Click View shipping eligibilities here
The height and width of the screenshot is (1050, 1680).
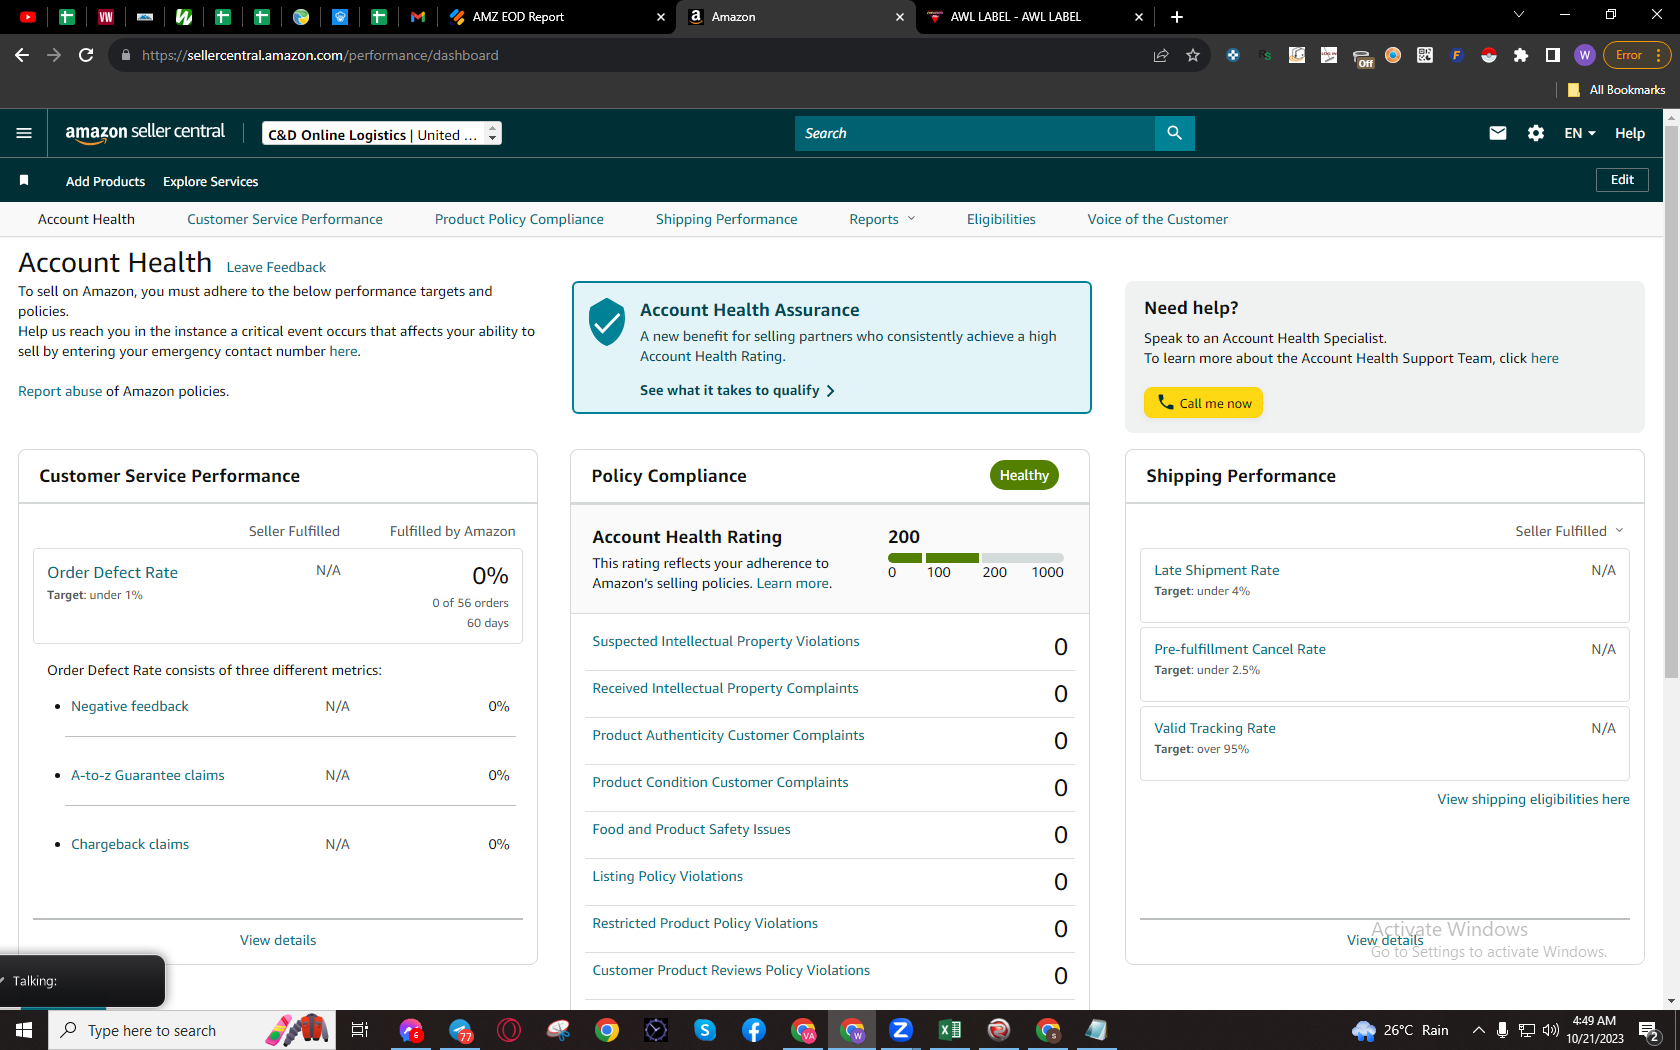[x=1533, y=799]
